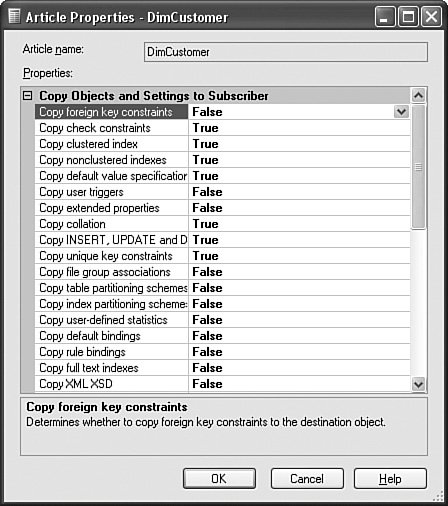Click the properties grid scrollbar thumb
Image resolution: width=448 pixels, height=506 pixels.
click(x=418, y=167)
